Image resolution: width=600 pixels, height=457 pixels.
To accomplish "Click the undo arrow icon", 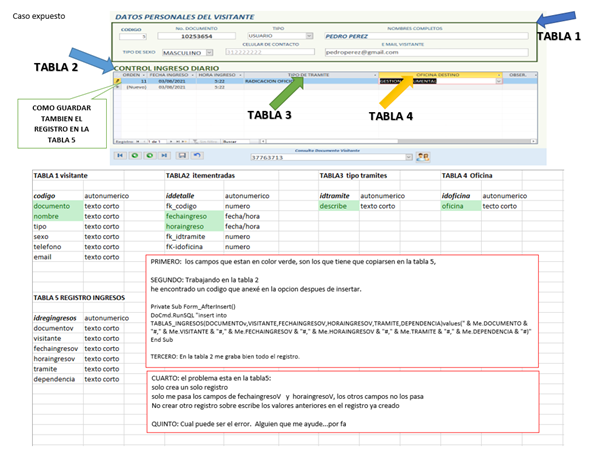I will point(197,156).
